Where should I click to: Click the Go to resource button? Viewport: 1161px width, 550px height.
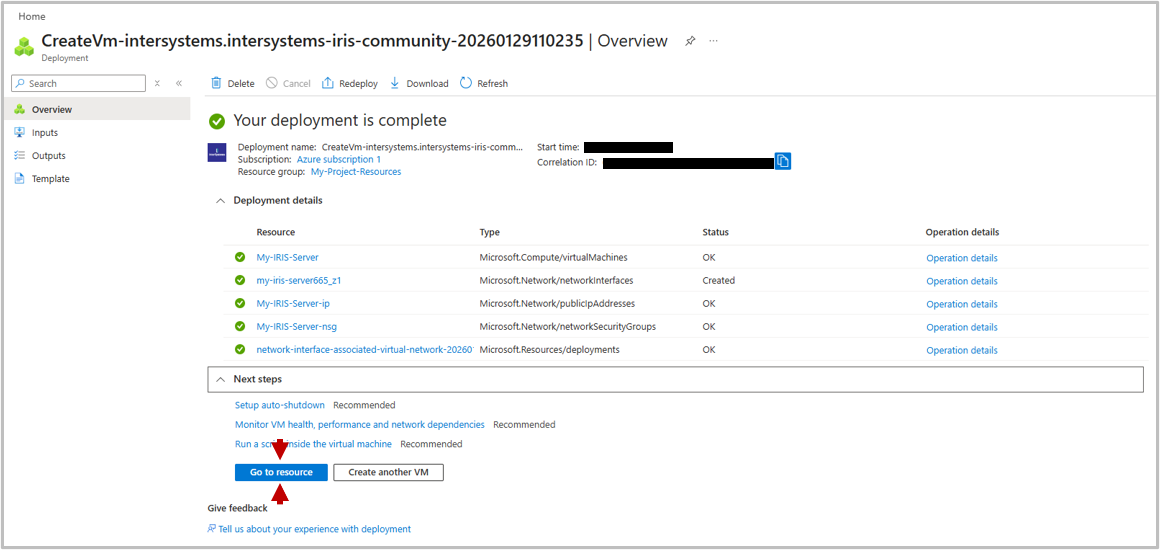click(x=281, y=472)
